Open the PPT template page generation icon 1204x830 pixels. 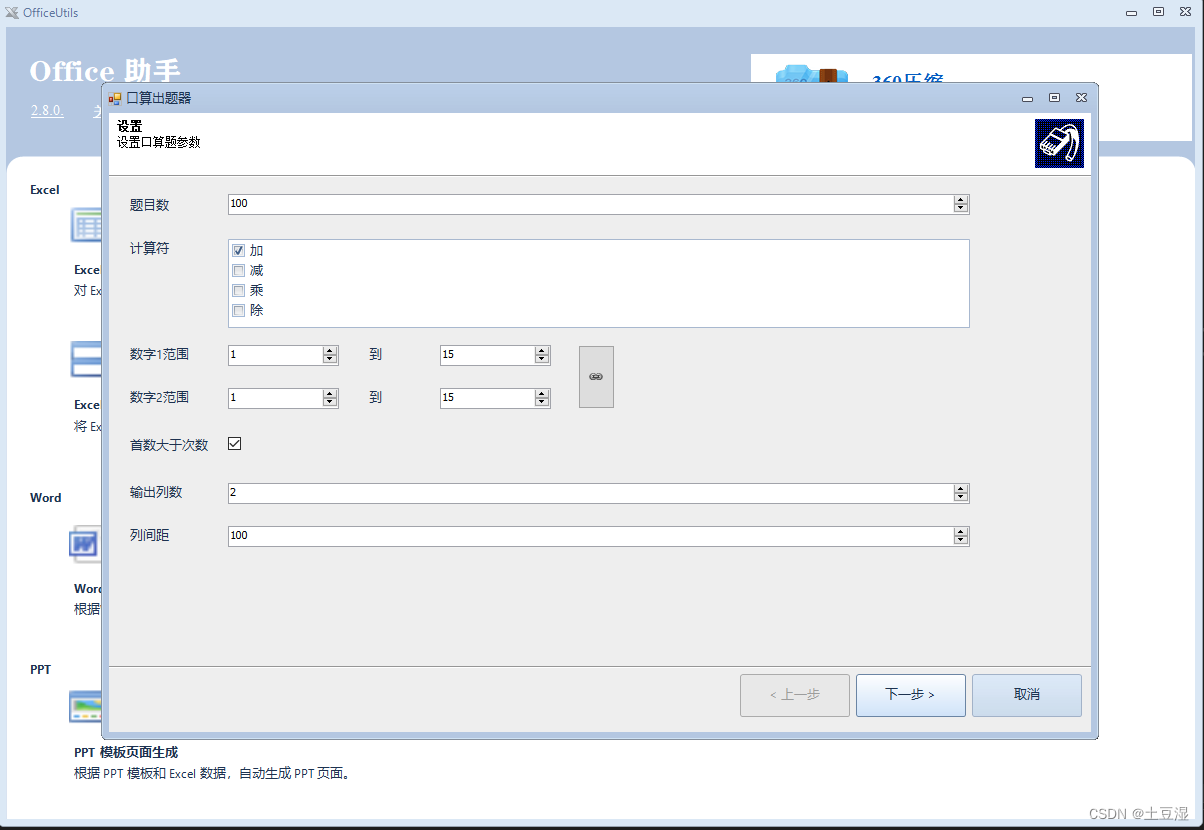(x=86, y=707)
